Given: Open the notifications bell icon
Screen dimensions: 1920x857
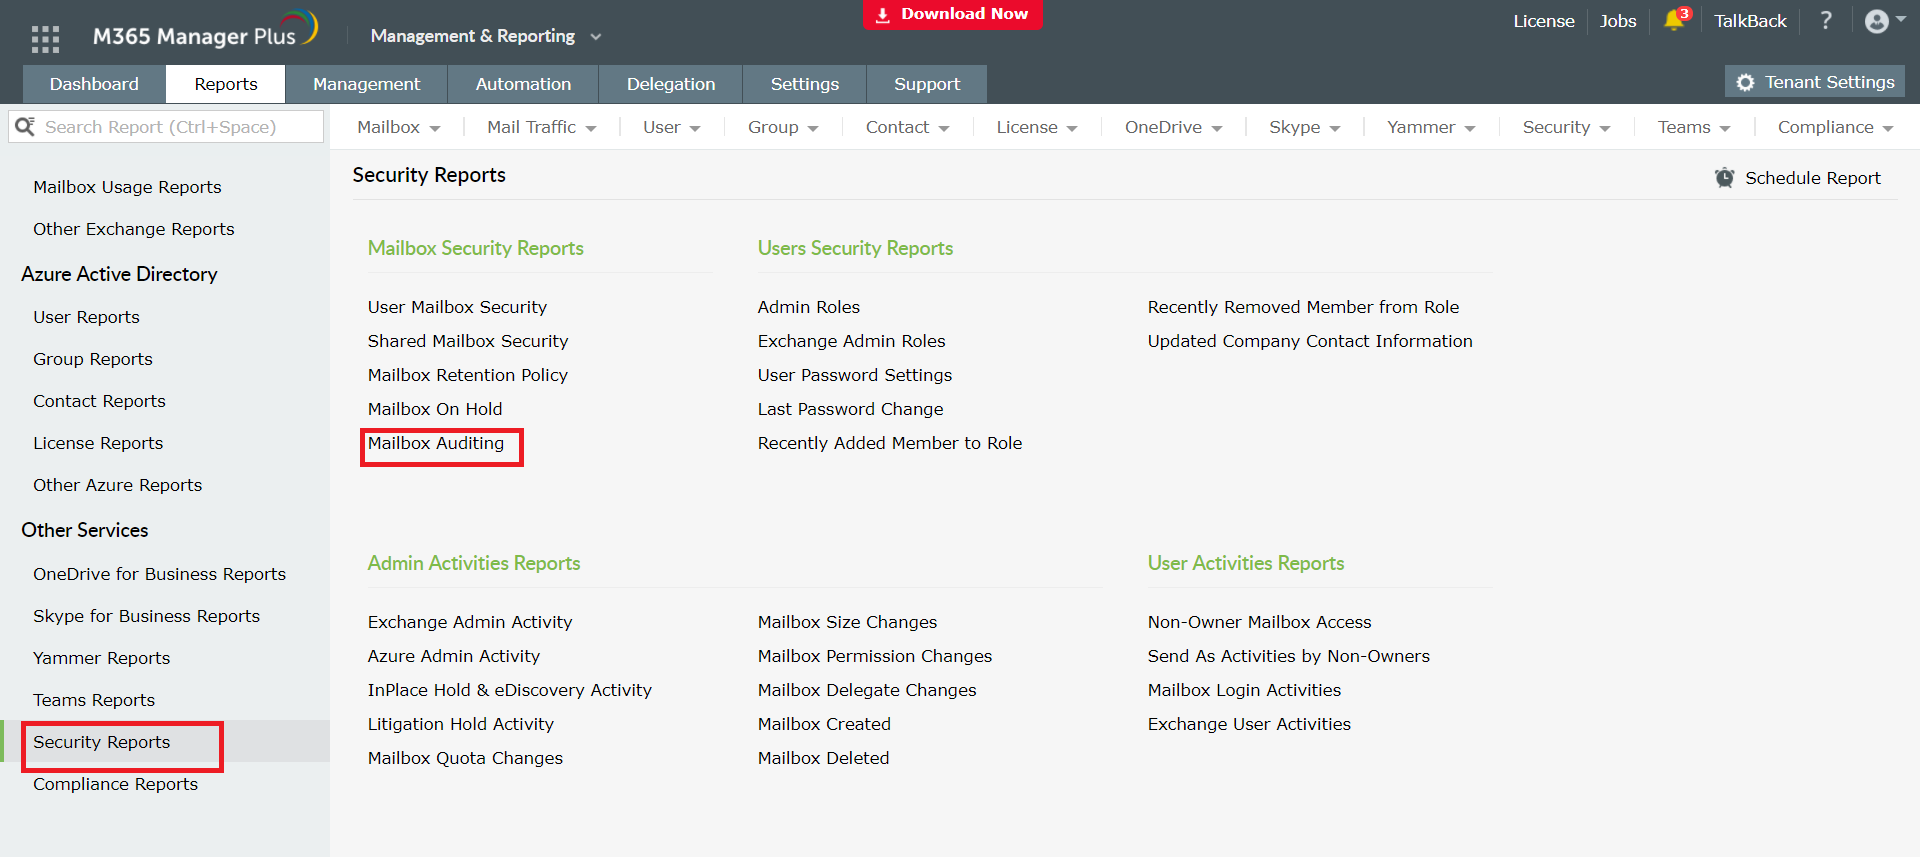Looking at the screenshot, I should (1675, 20).
